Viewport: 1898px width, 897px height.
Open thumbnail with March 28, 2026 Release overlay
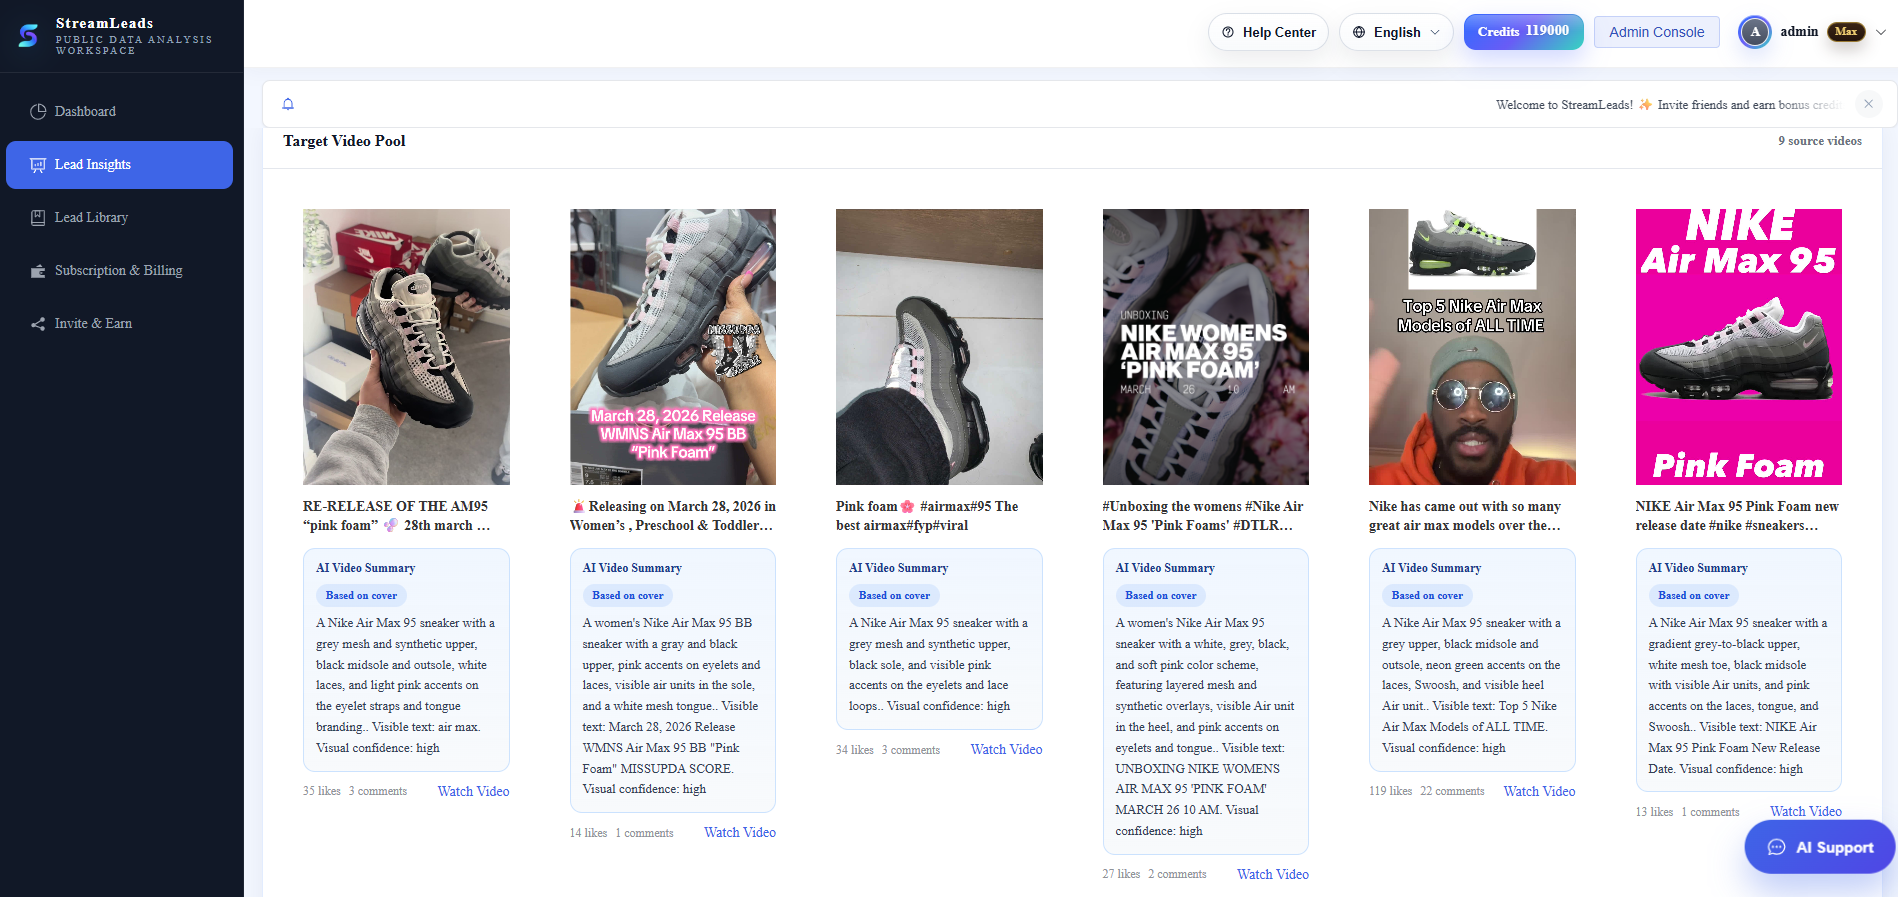(673, 347)
